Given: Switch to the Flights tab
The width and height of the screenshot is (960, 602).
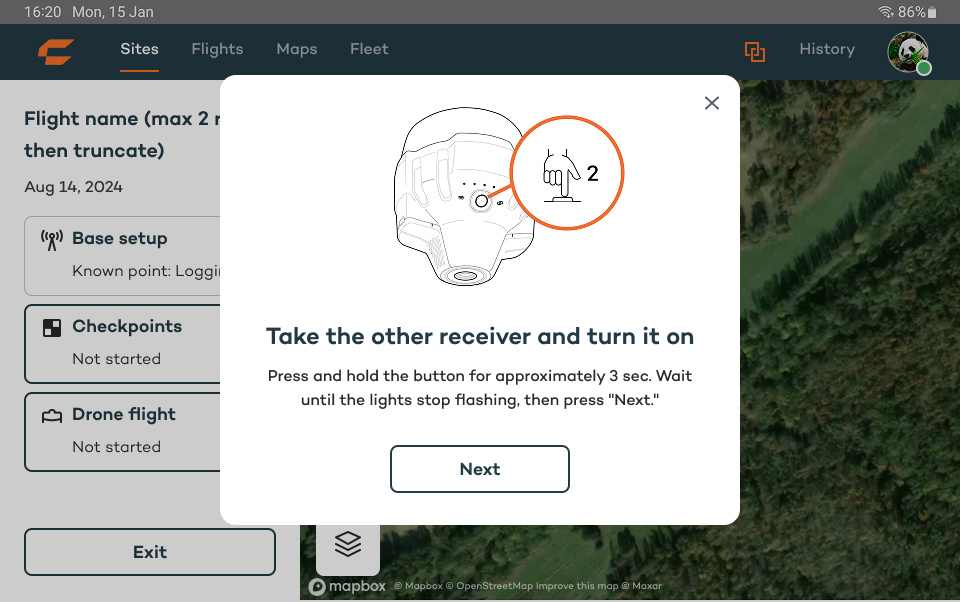Looking at the screenshot, I should click(x=217, y=49).
